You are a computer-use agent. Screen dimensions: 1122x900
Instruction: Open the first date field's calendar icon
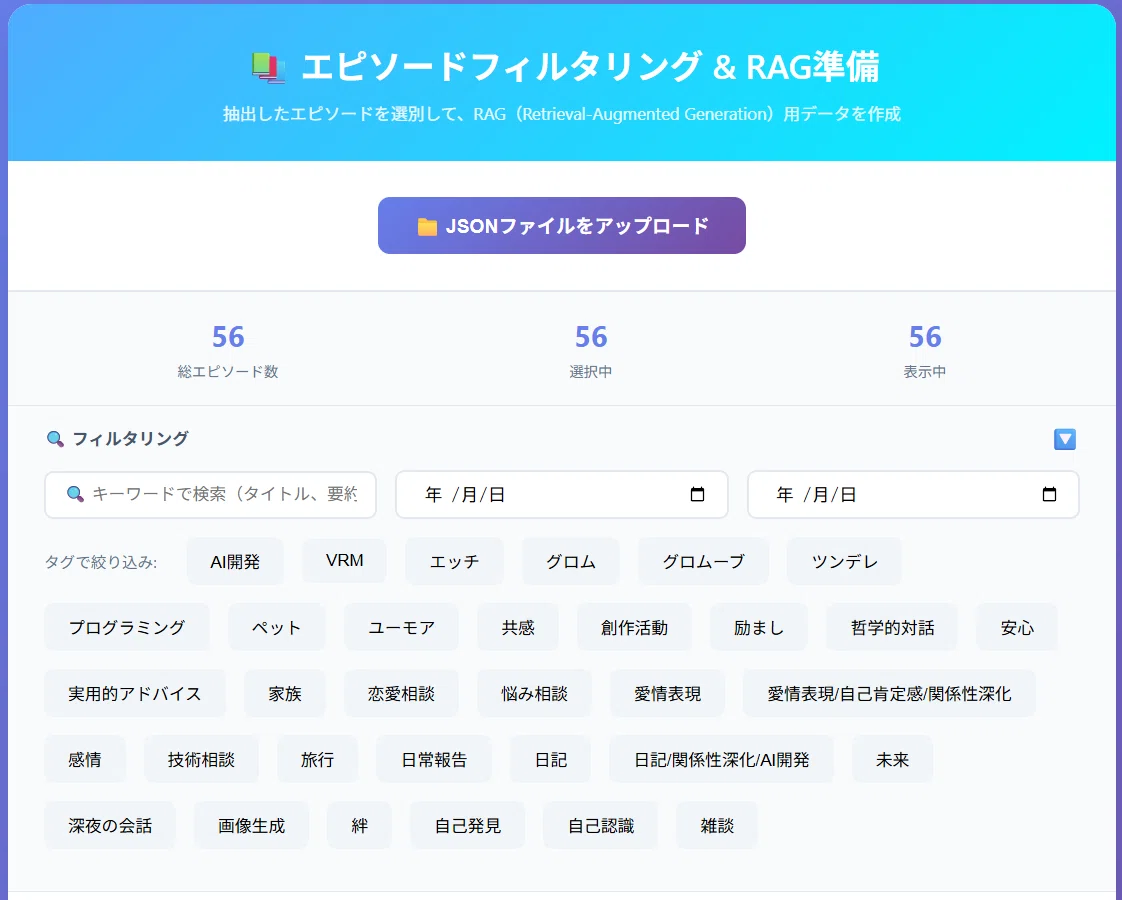tap(697, 494)
